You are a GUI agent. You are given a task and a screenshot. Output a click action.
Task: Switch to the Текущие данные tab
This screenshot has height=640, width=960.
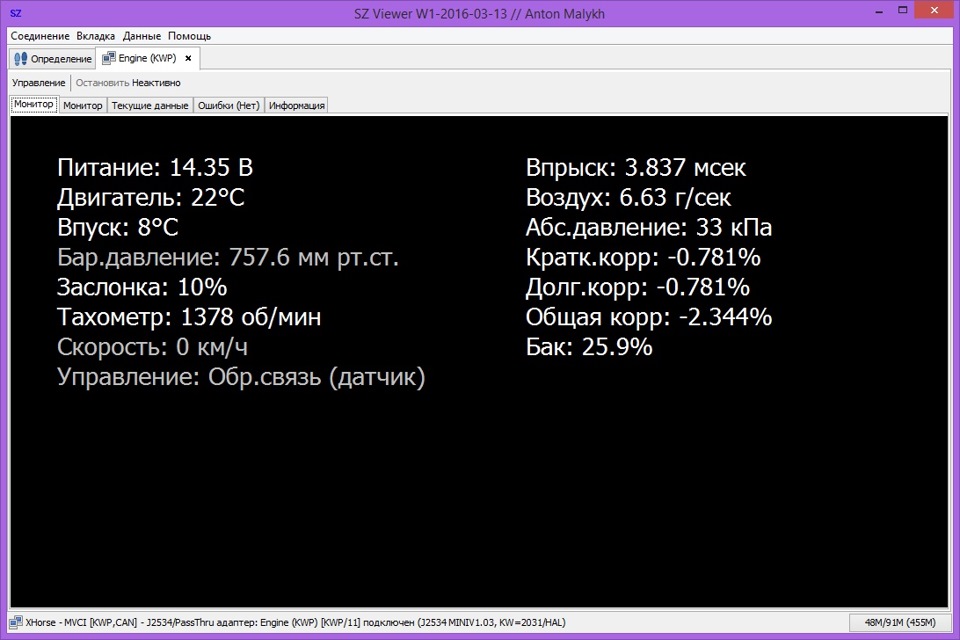pyautogui.click(x=150, y=105)
